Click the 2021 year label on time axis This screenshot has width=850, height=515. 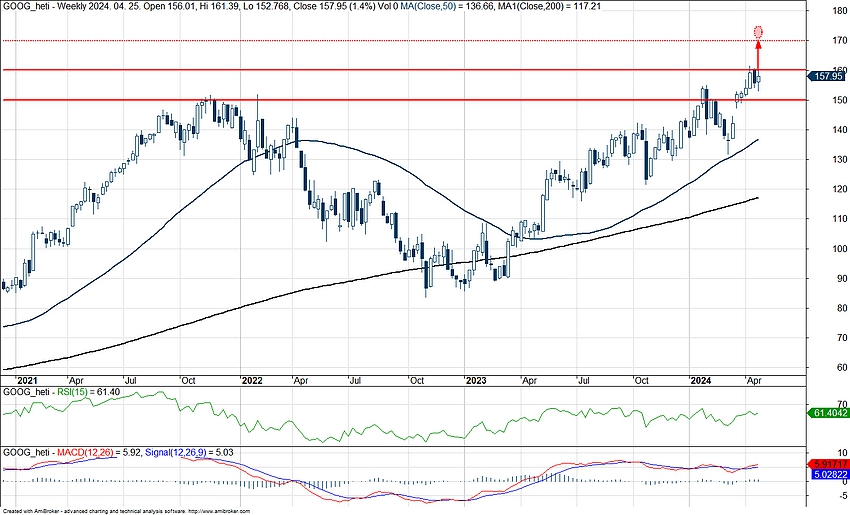pyautogui.click(x=27, y=381)
